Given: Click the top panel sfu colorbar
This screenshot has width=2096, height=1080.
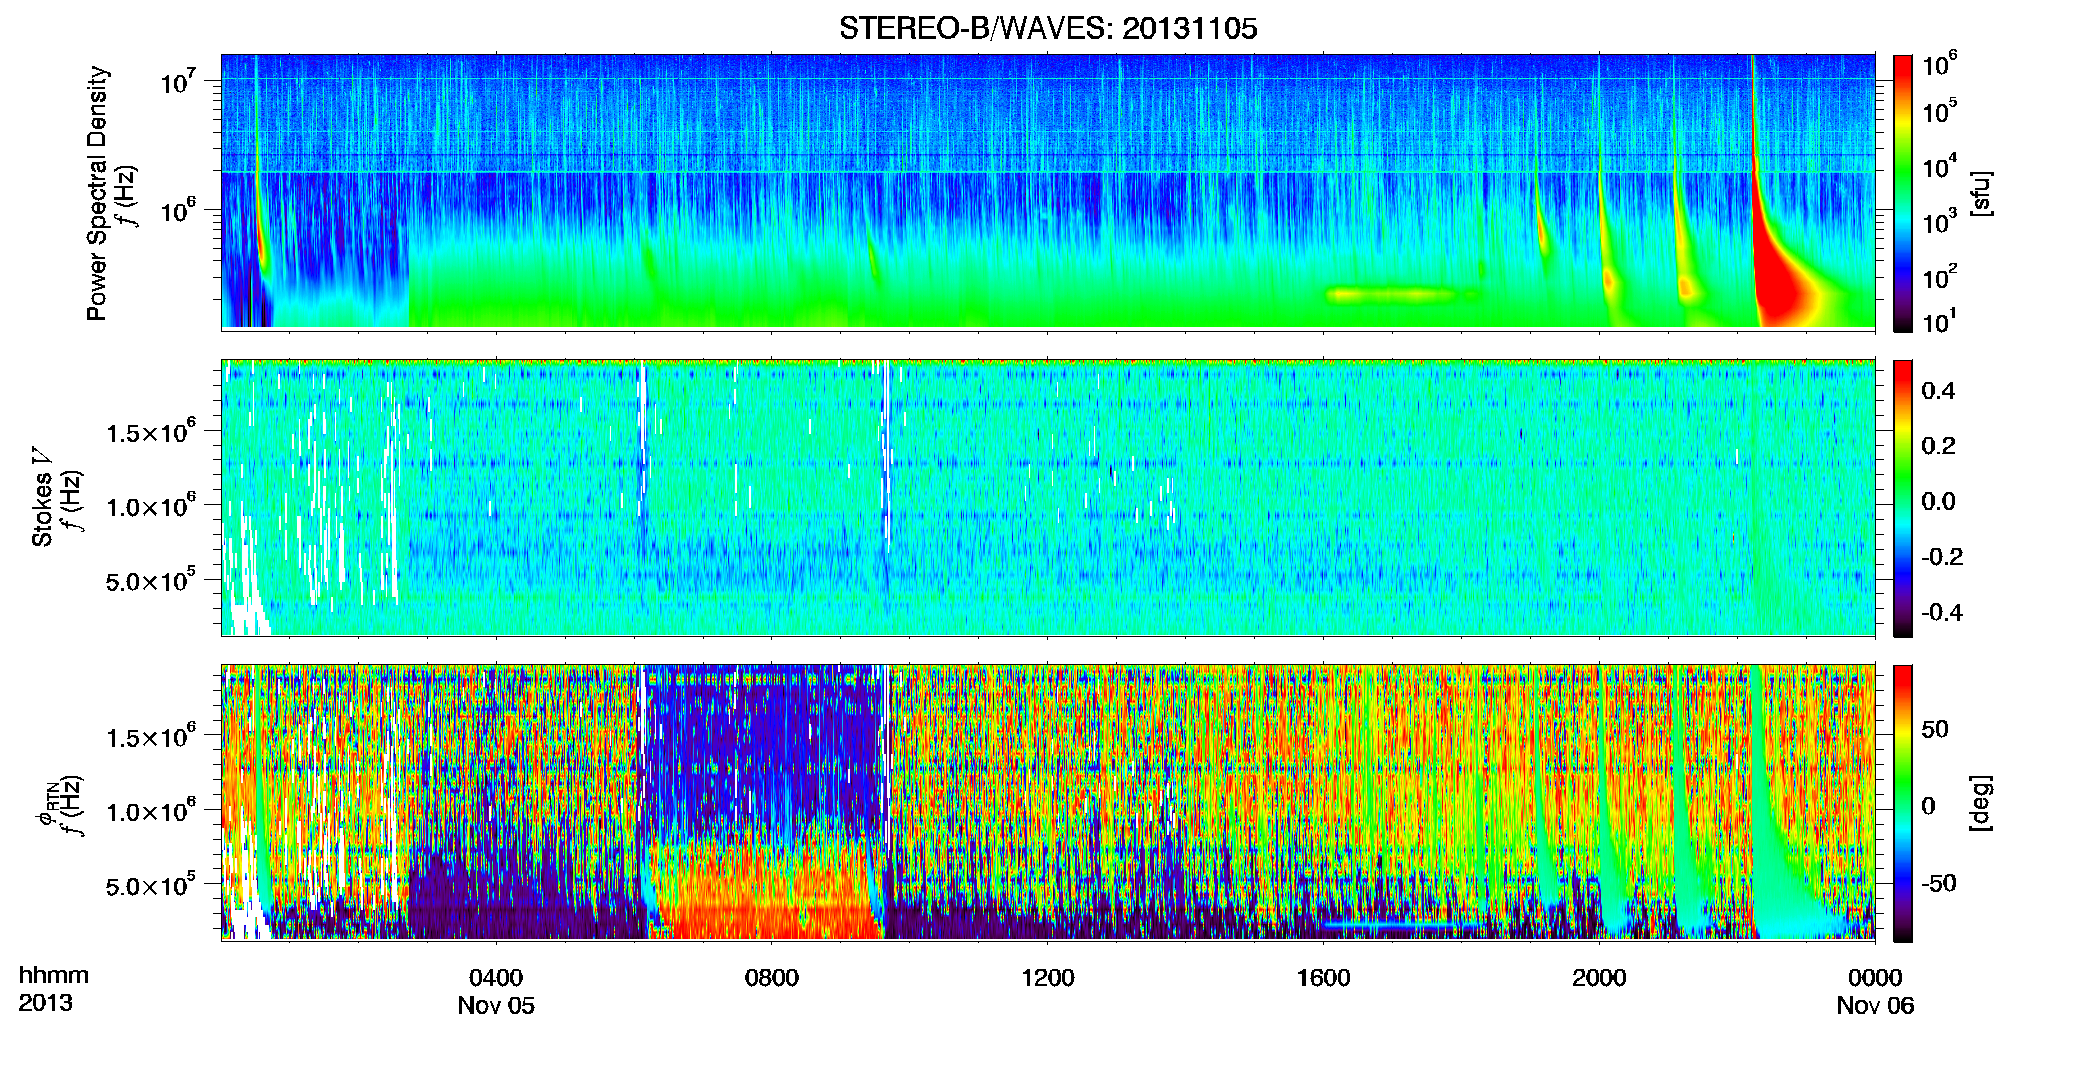Looking at the screenshot, I should pyautogui.click(x=1903, y=193).
